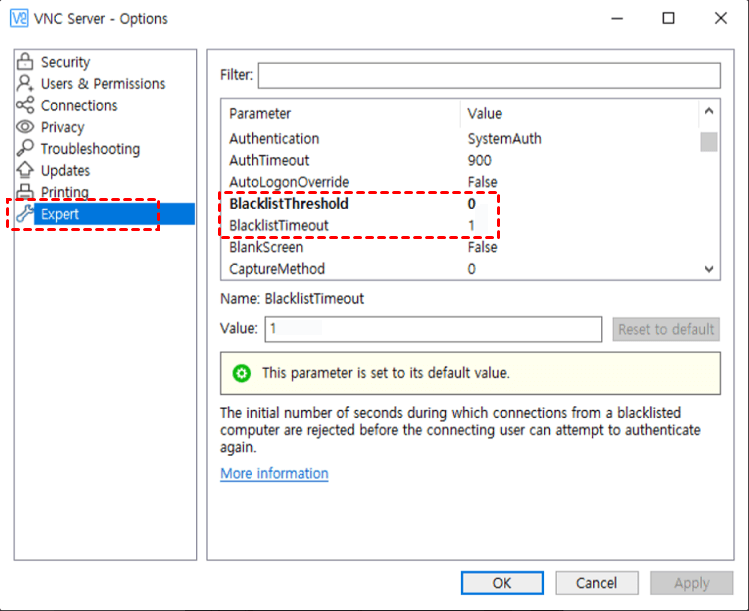Minimize the VNC Server Options window

coord(617,19)
